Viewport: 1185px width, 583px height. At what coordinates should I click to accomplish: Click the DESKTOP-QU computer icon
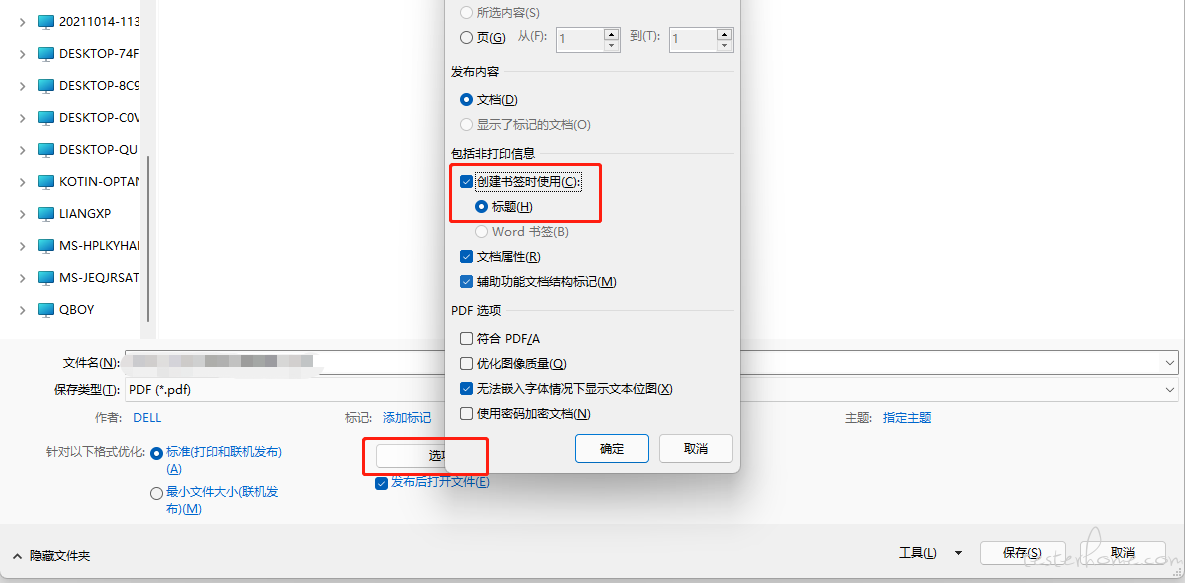(46, 150)
